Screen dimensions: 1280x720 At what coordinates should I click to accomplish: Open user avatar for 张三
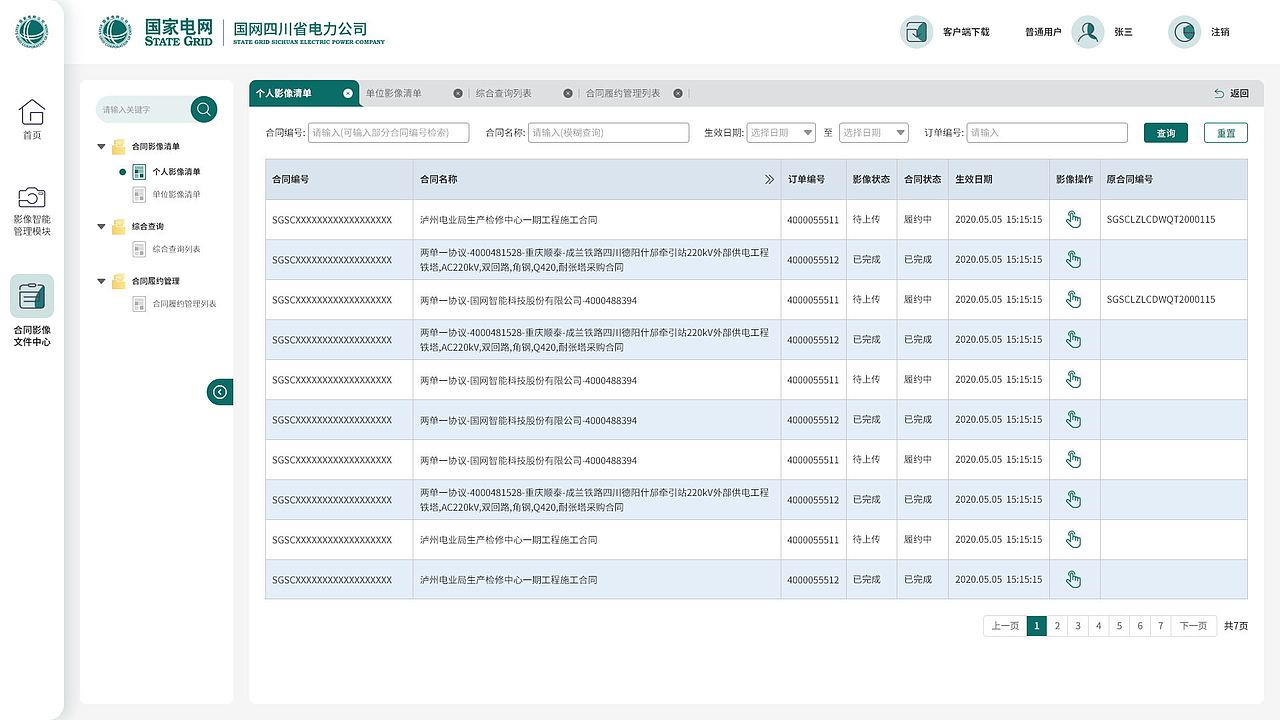pos(1088,32)
